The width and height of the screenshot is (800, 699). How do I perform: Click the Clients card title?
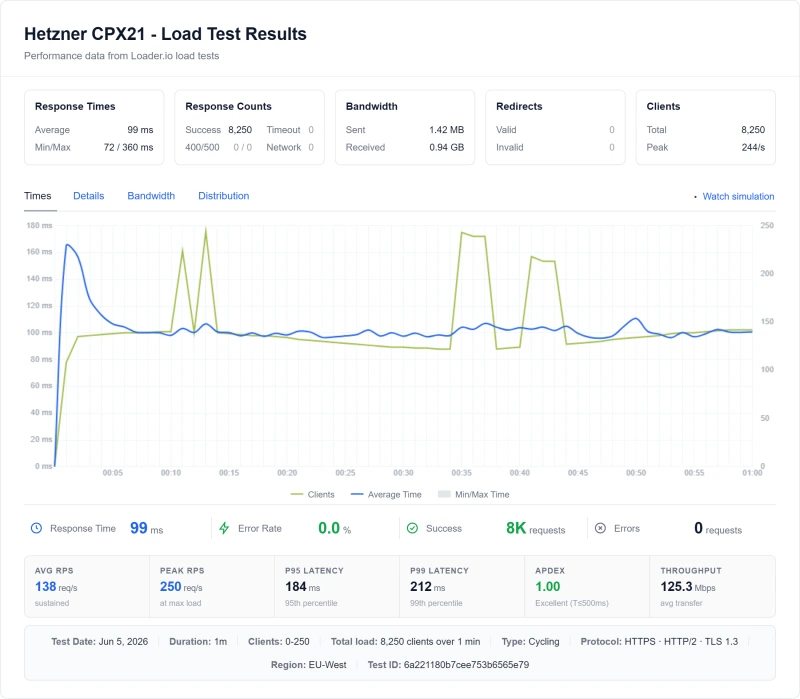click(x=663, y=106)
